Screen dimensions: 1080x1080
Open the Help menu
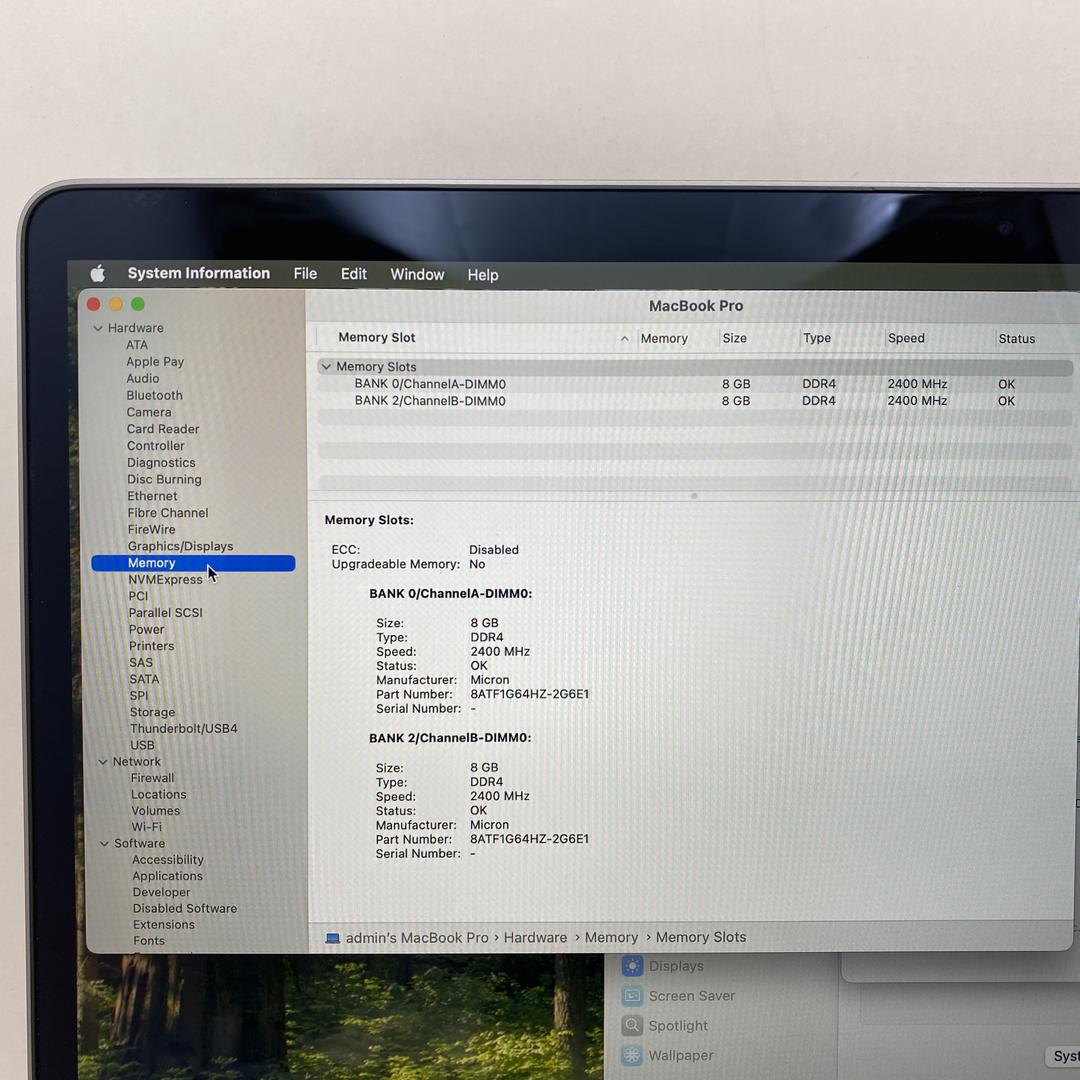(483, 275)
